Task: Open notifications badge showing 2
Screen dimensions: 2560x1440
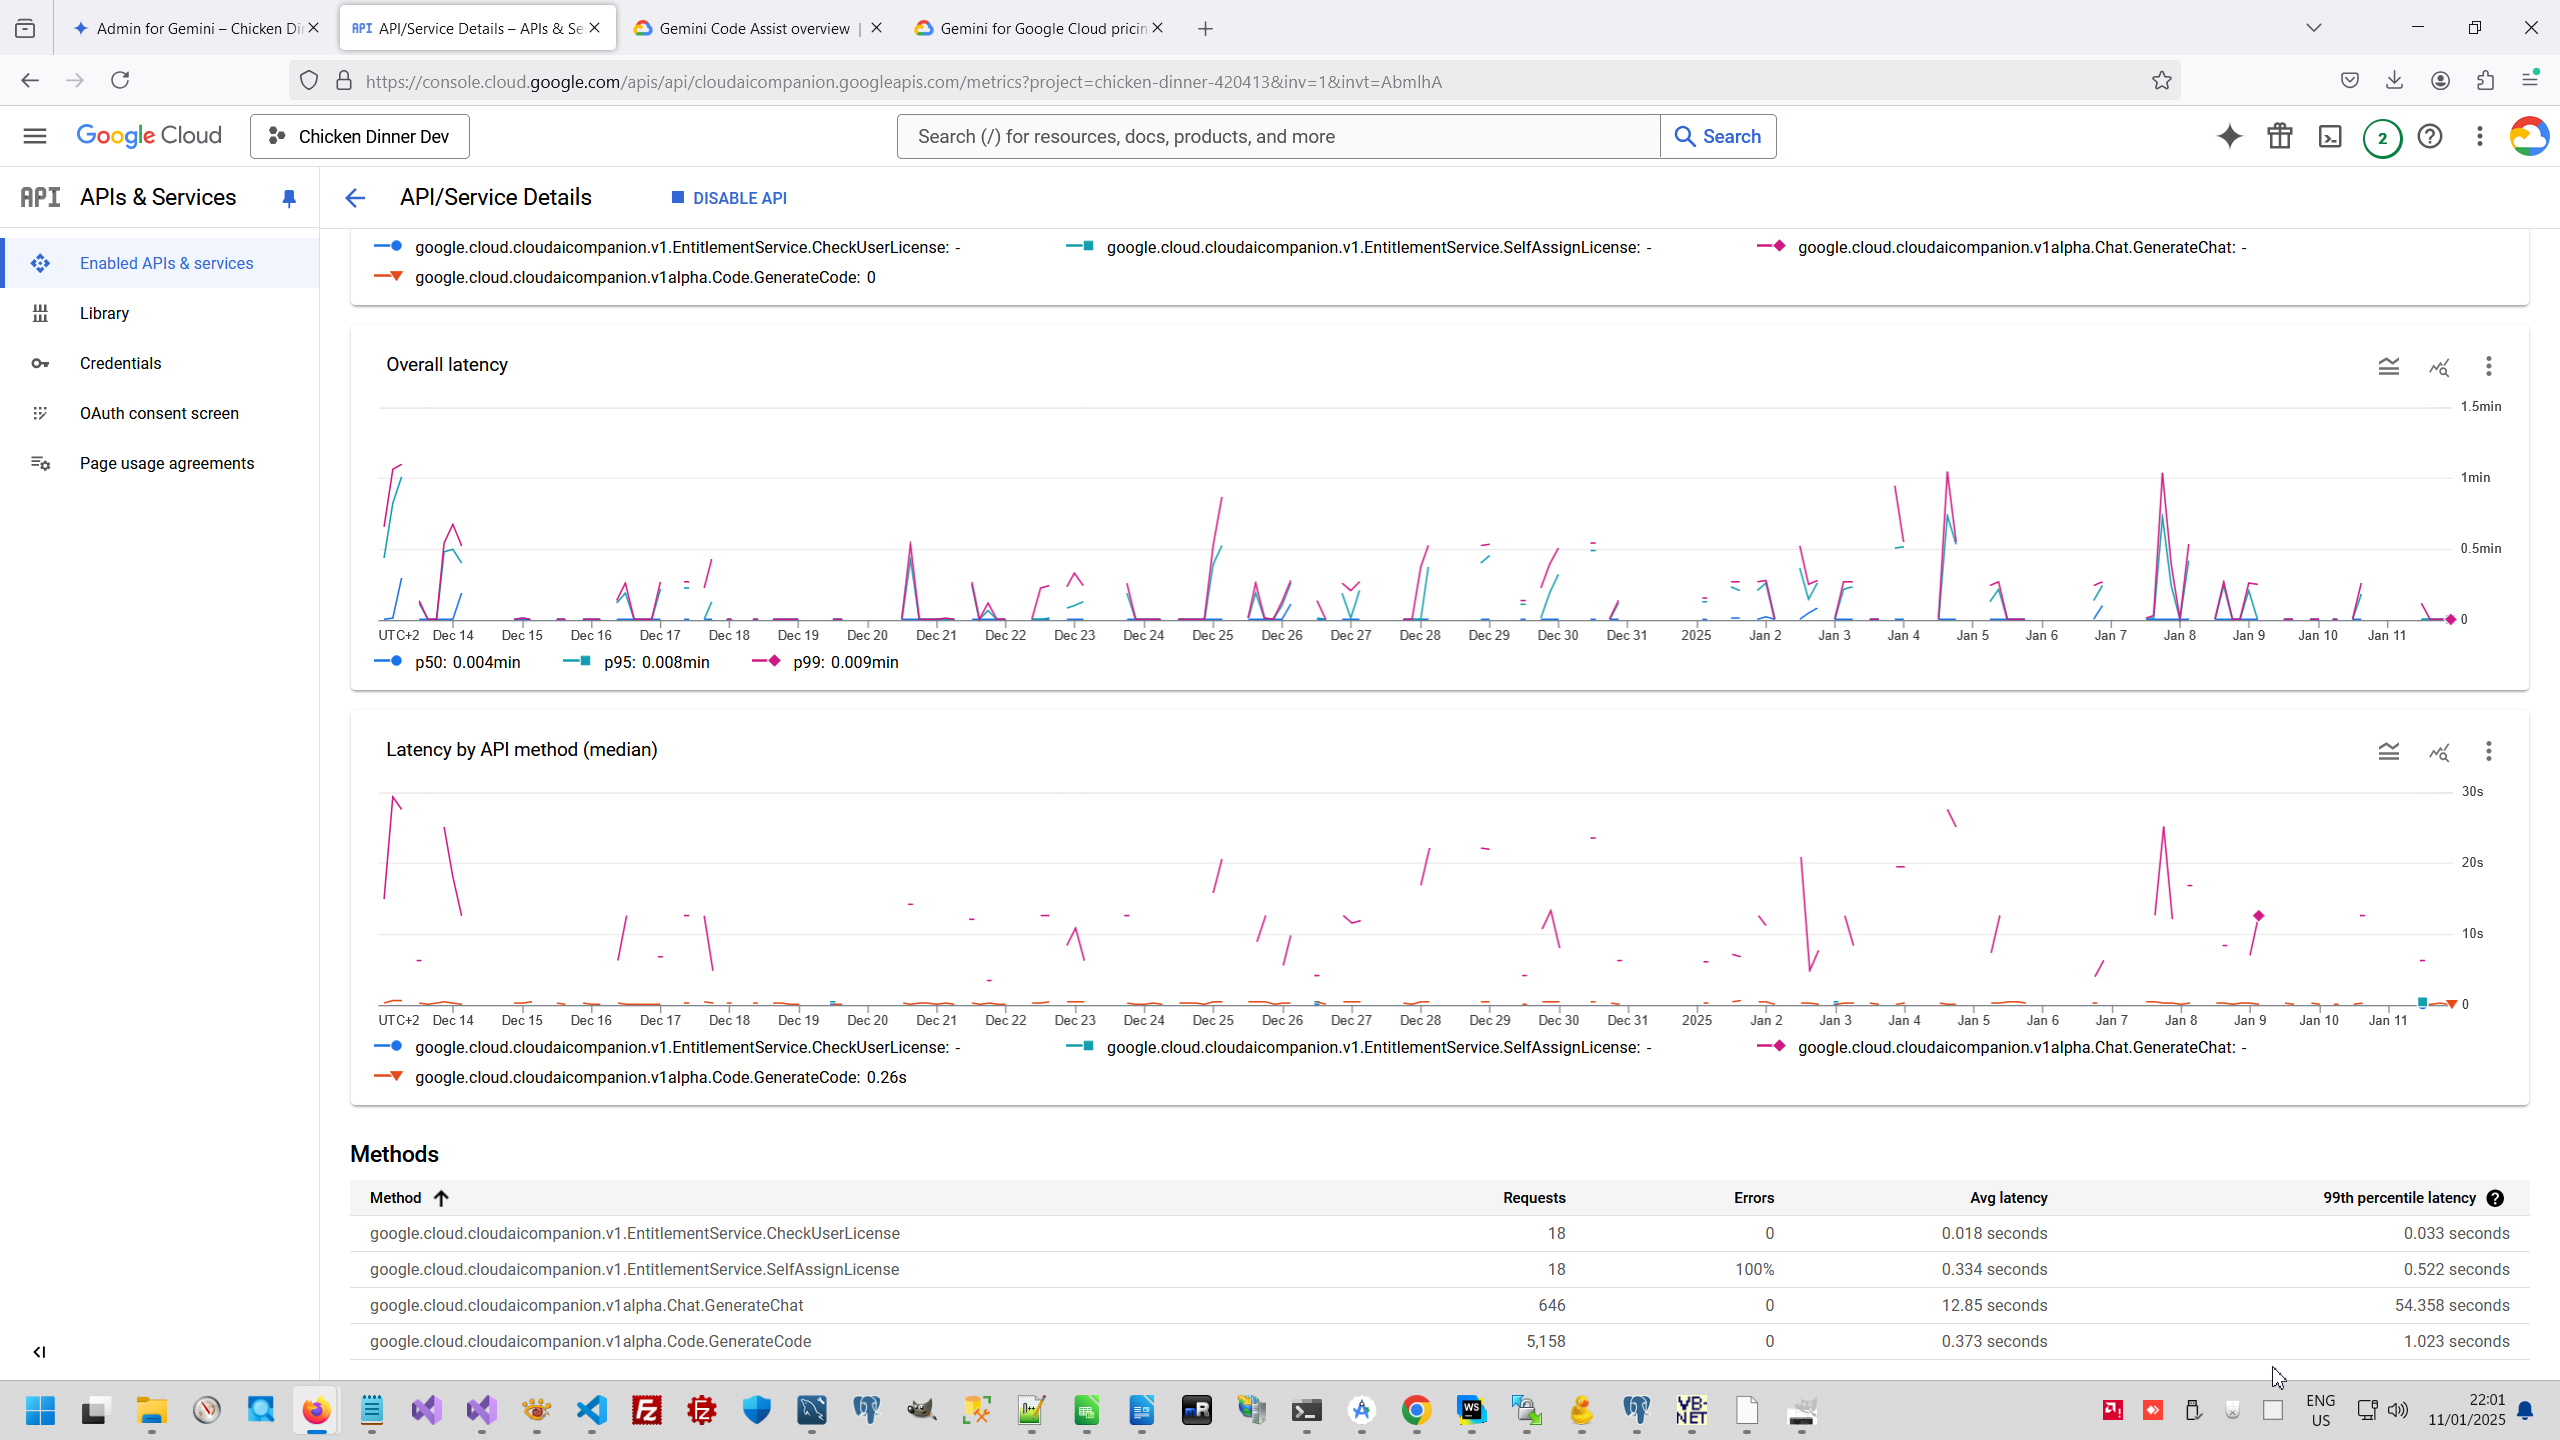Action: pos(2382,138)
